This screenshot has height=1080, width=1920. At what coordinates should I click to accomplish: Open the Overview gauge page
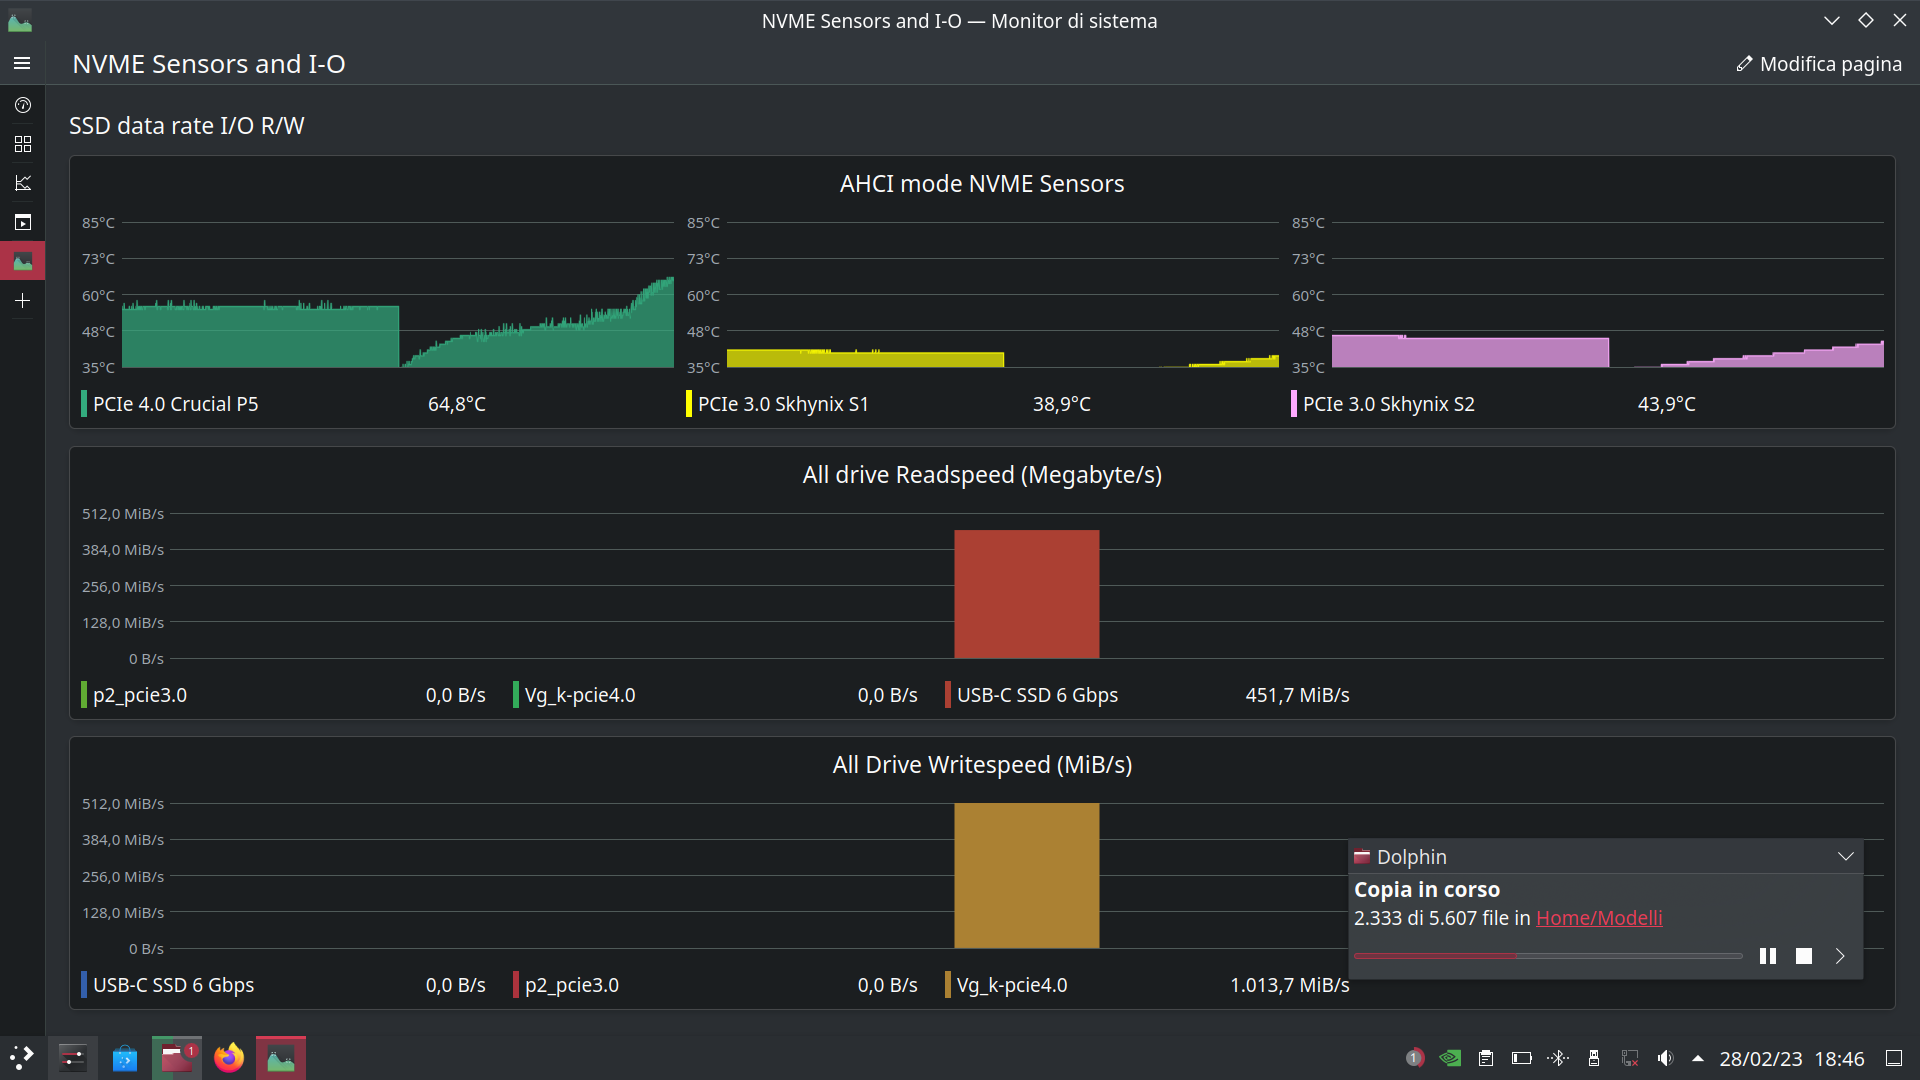click(x=22, y=105)
